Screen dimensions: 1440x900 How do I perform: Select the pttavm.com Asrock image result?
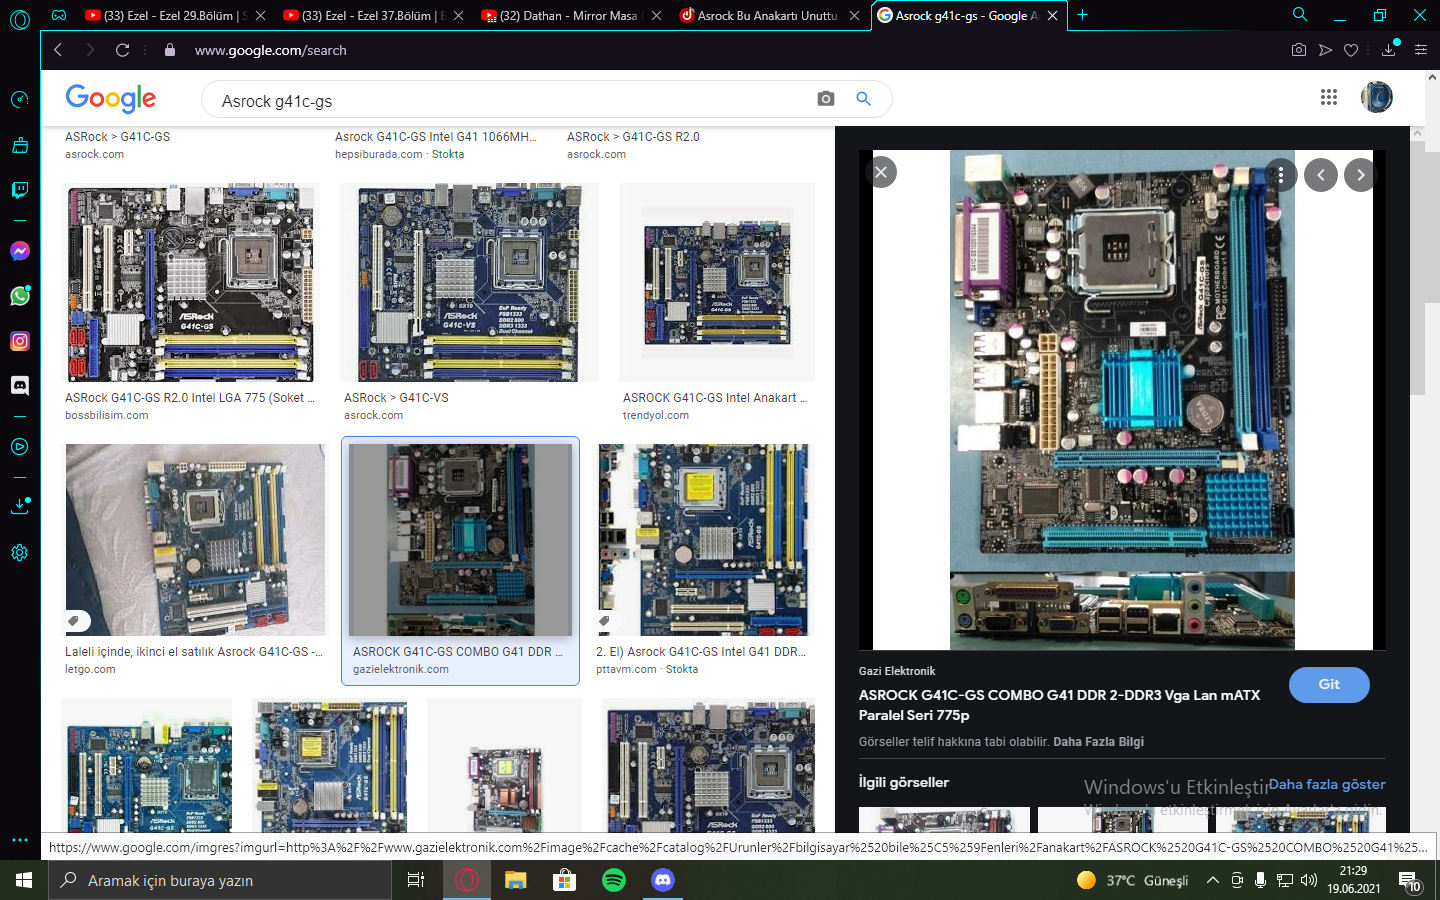tap(703, 540)
